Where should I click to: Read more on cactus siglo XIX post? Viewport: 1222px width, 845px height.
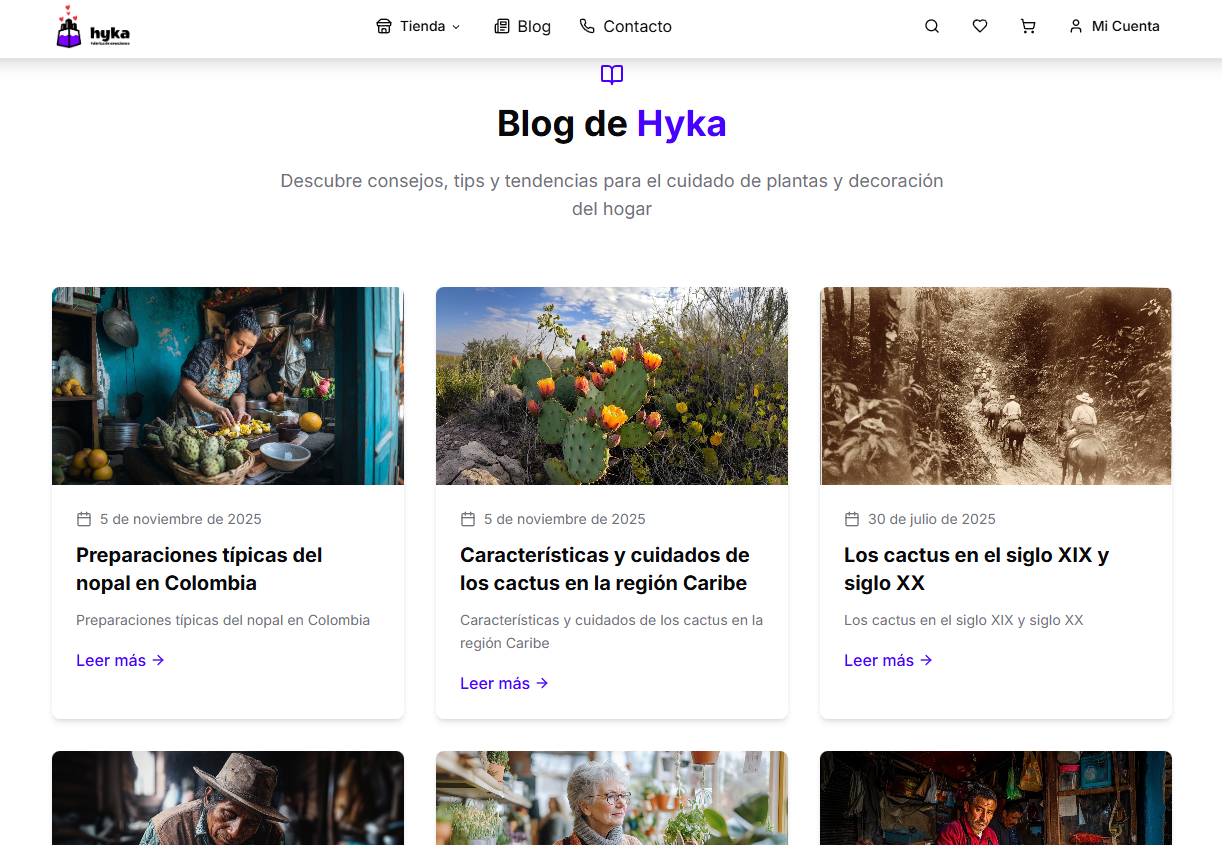[x=888, y=660]
